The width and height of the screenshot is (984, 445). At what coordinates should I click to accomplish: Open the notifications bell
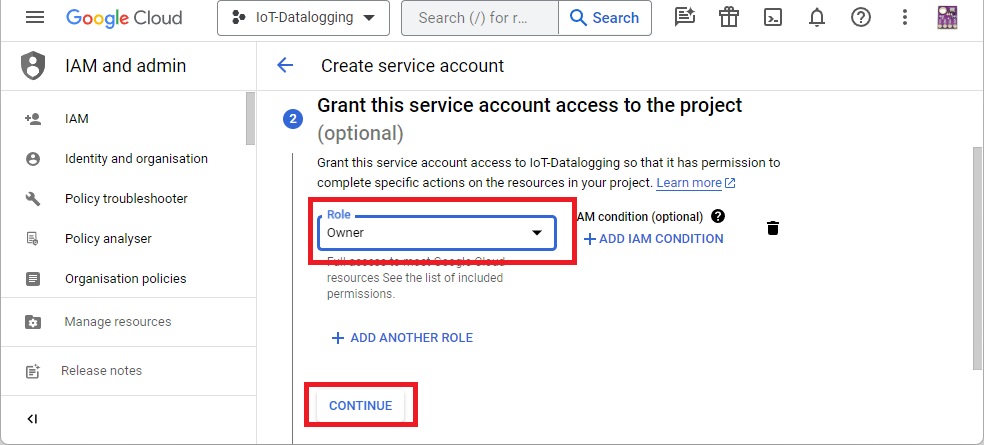pyautogui.click(x=817, y=18)
